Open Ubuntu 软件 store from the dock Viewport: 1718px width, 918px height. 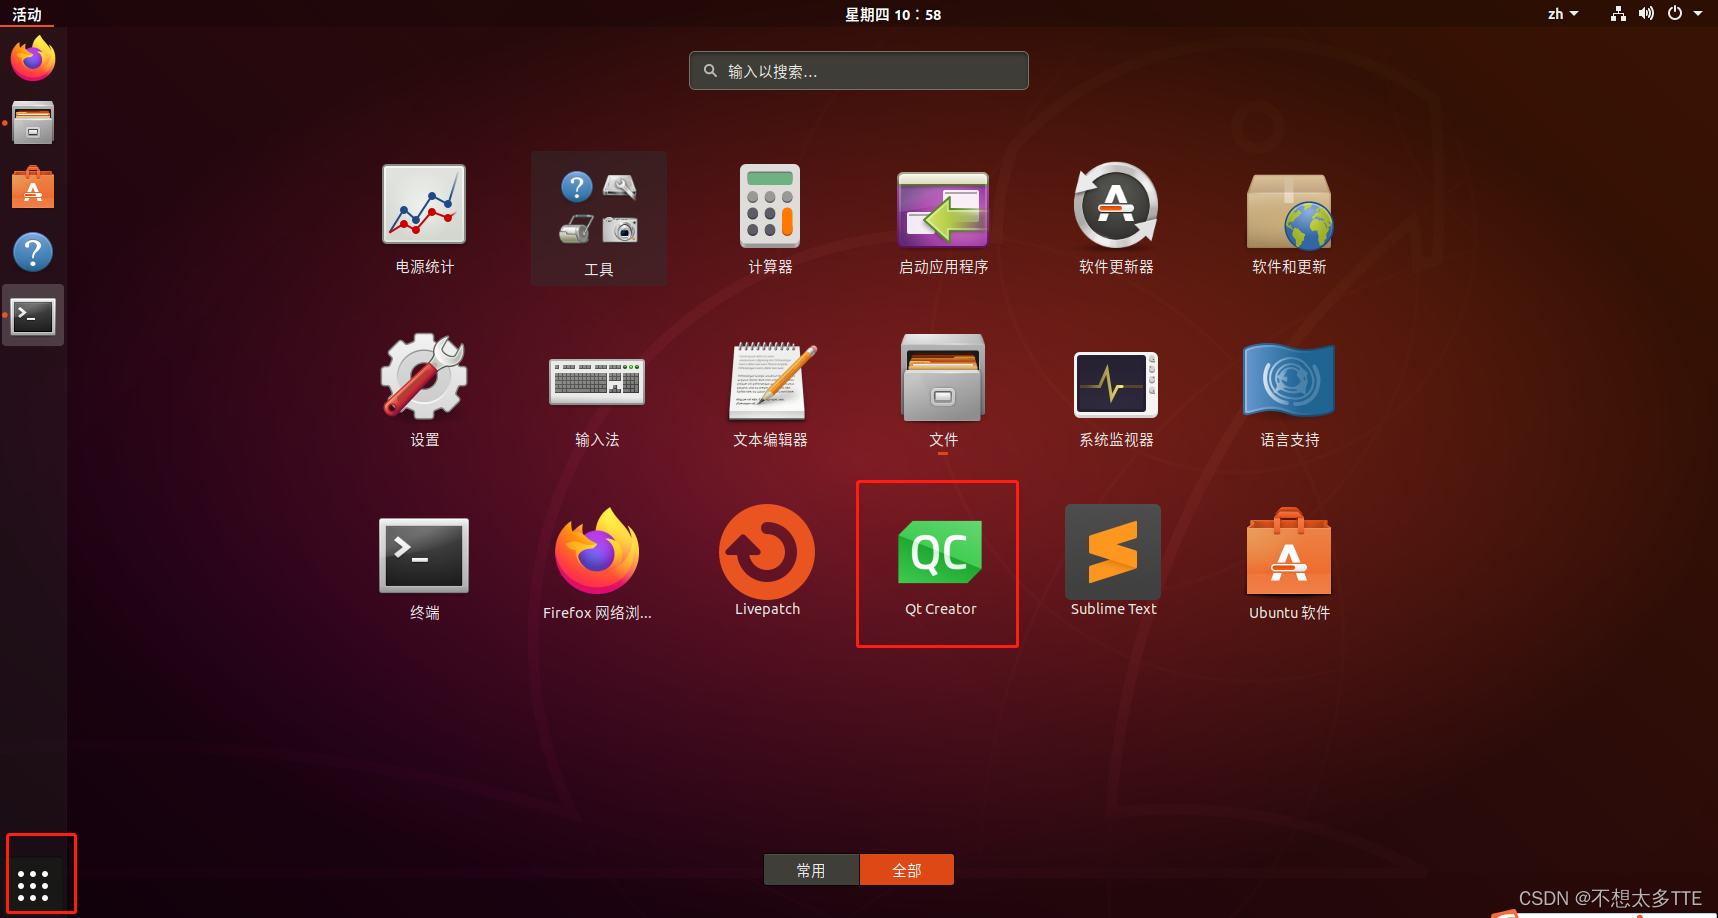pyautogui.click(x=33, y=187)
